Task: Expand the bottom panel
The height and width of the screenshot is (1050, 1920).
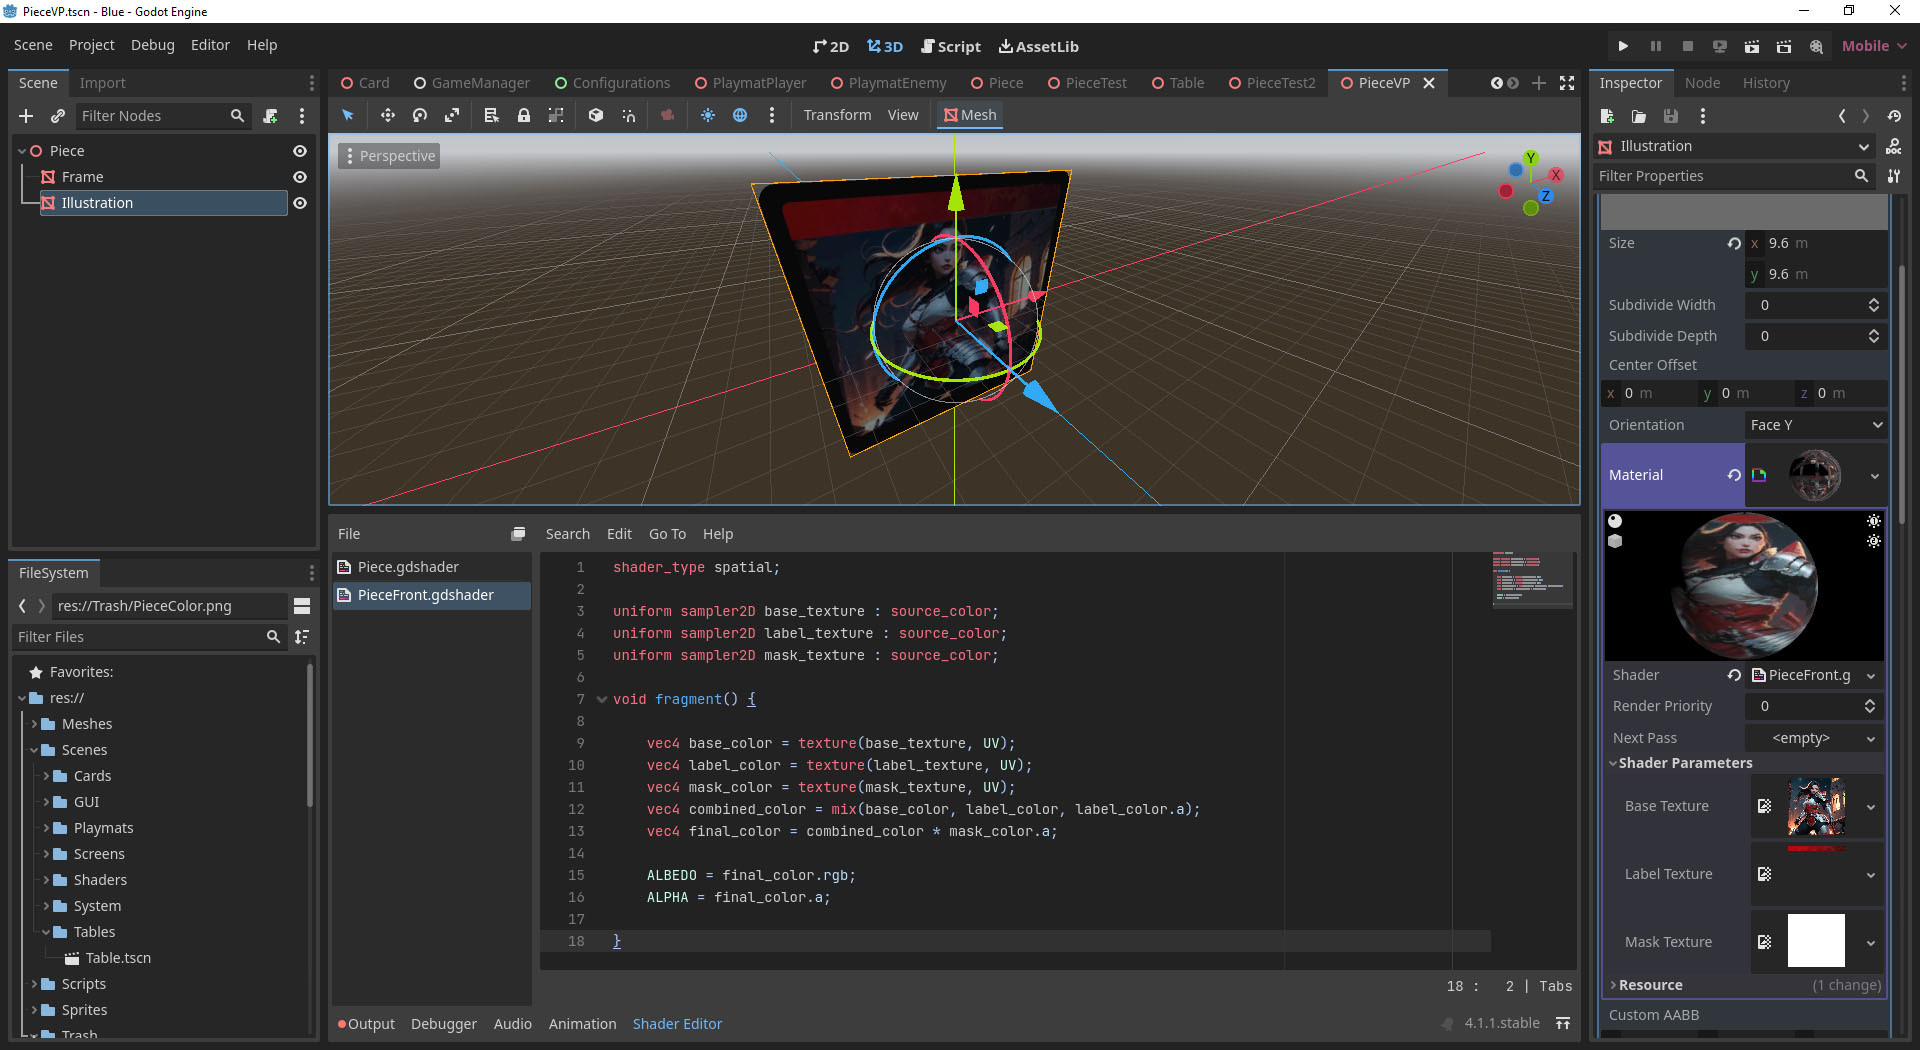Action: (1563, 1023)
